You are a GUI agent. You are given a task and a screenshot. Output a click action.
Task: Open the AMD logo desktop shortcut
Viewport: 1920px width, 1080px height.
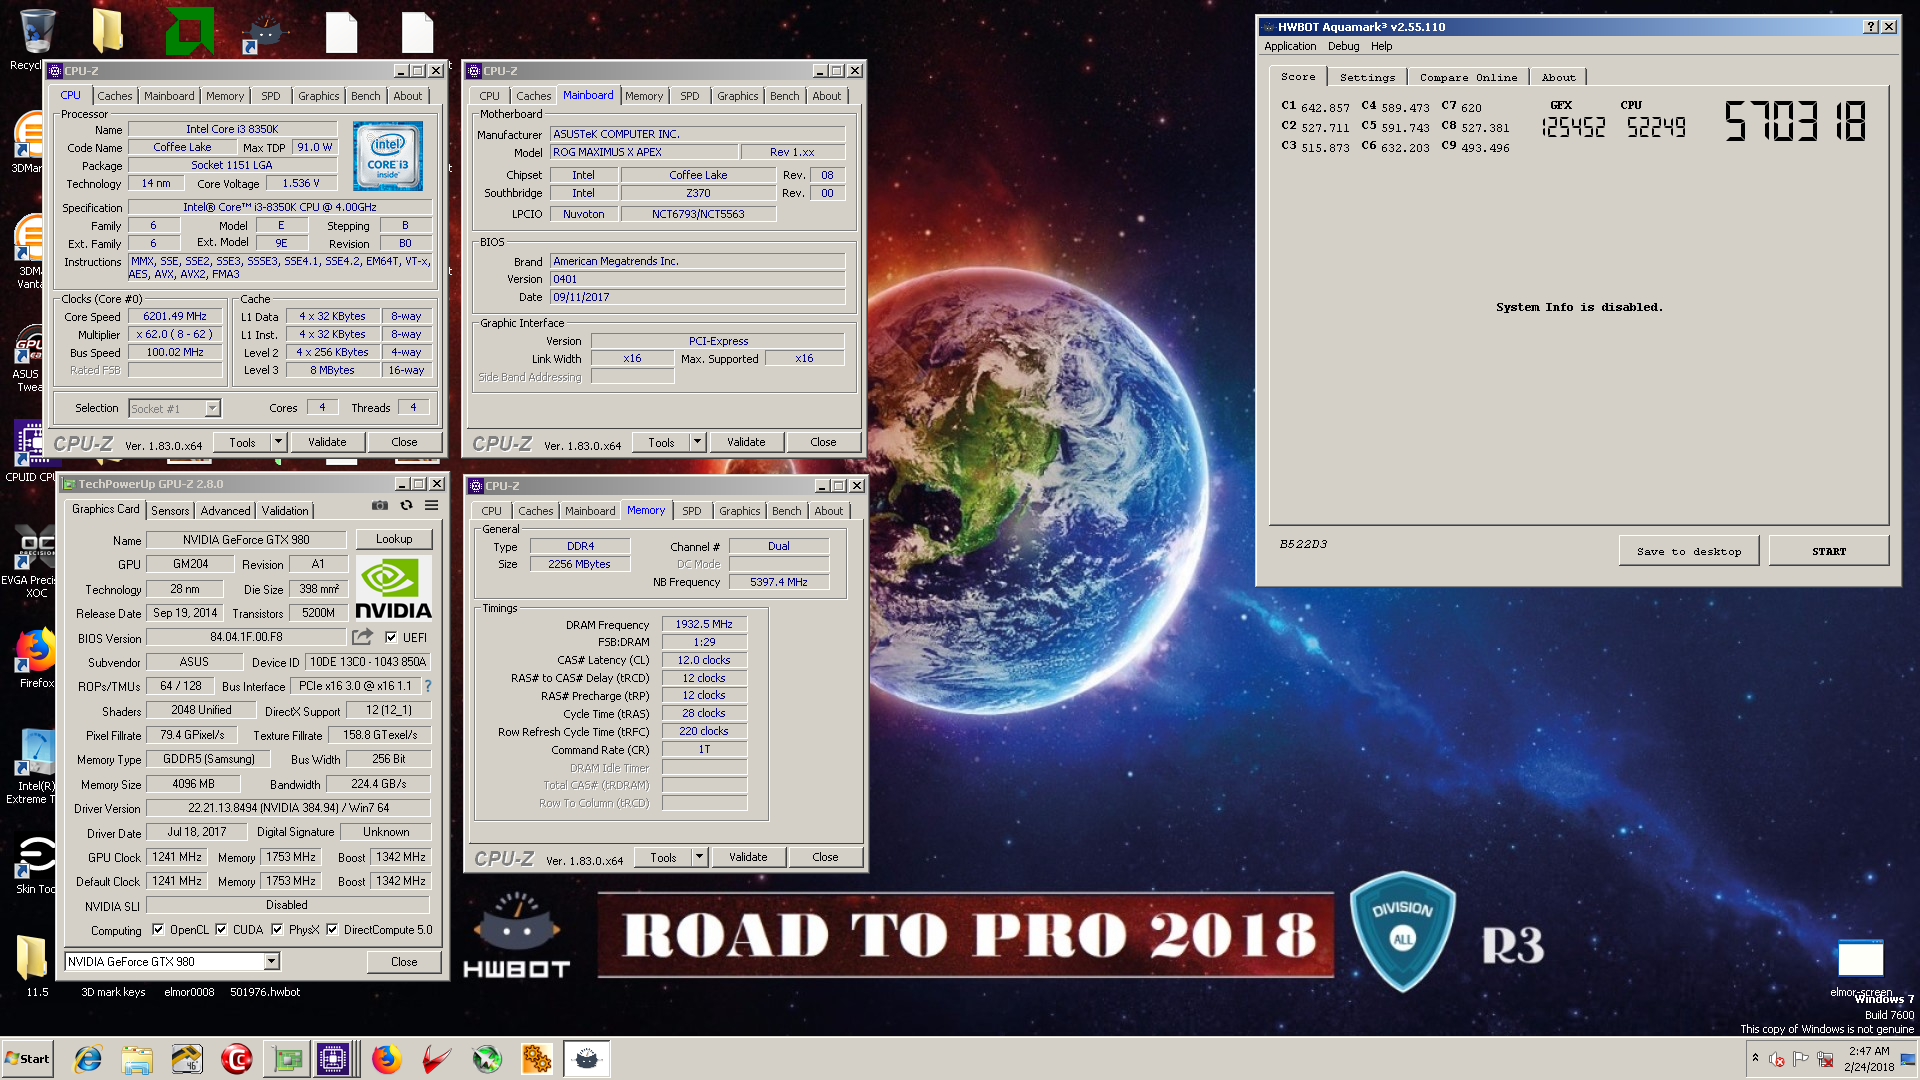pos(190,30)
